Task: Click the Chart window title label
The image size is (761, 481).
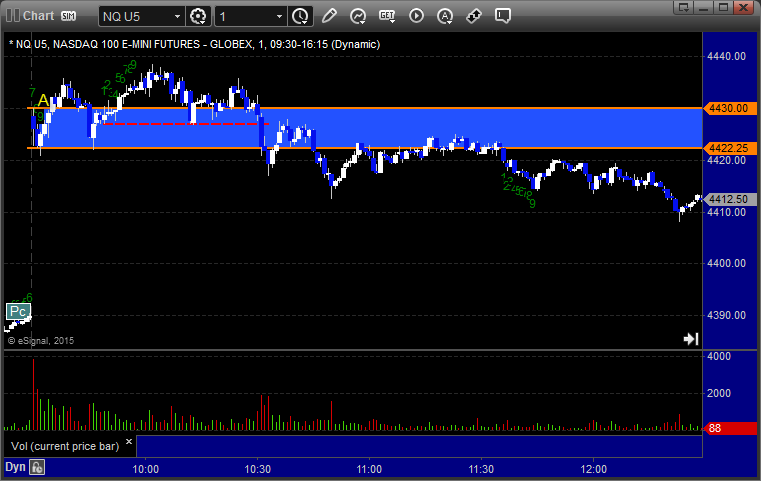Action: click(x=38, y=16)
